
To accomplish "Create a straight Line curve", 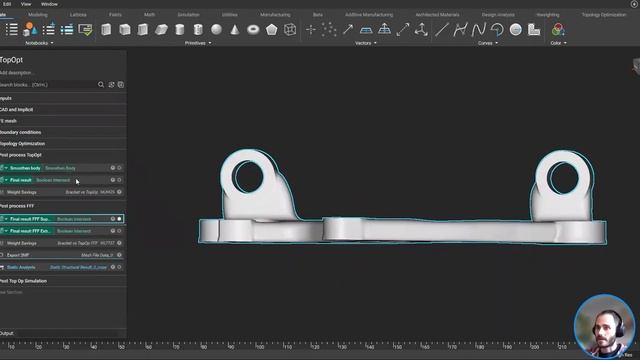I will point(442,29).
